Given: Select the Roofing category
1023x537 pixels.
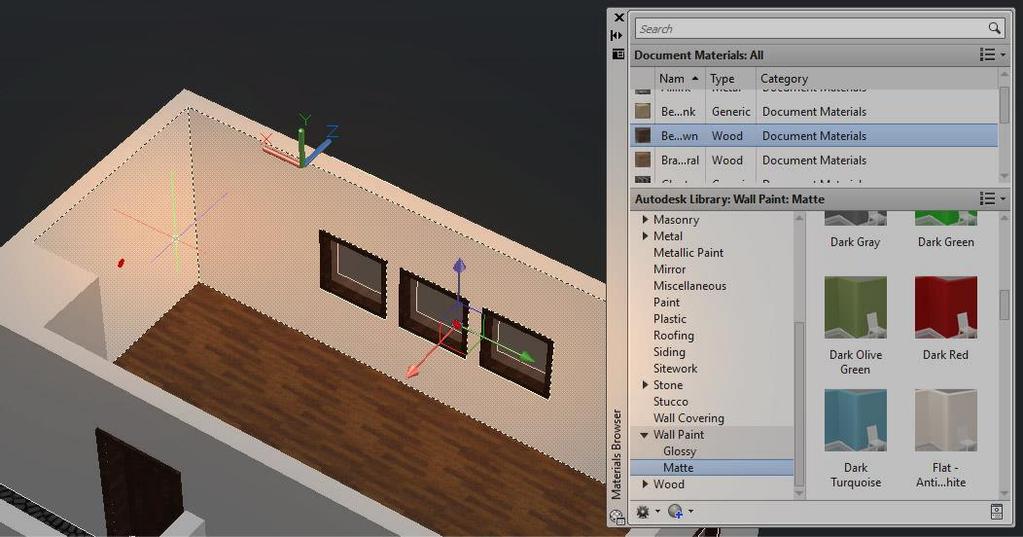Looking at the screenshot, I should coord(673,335).
